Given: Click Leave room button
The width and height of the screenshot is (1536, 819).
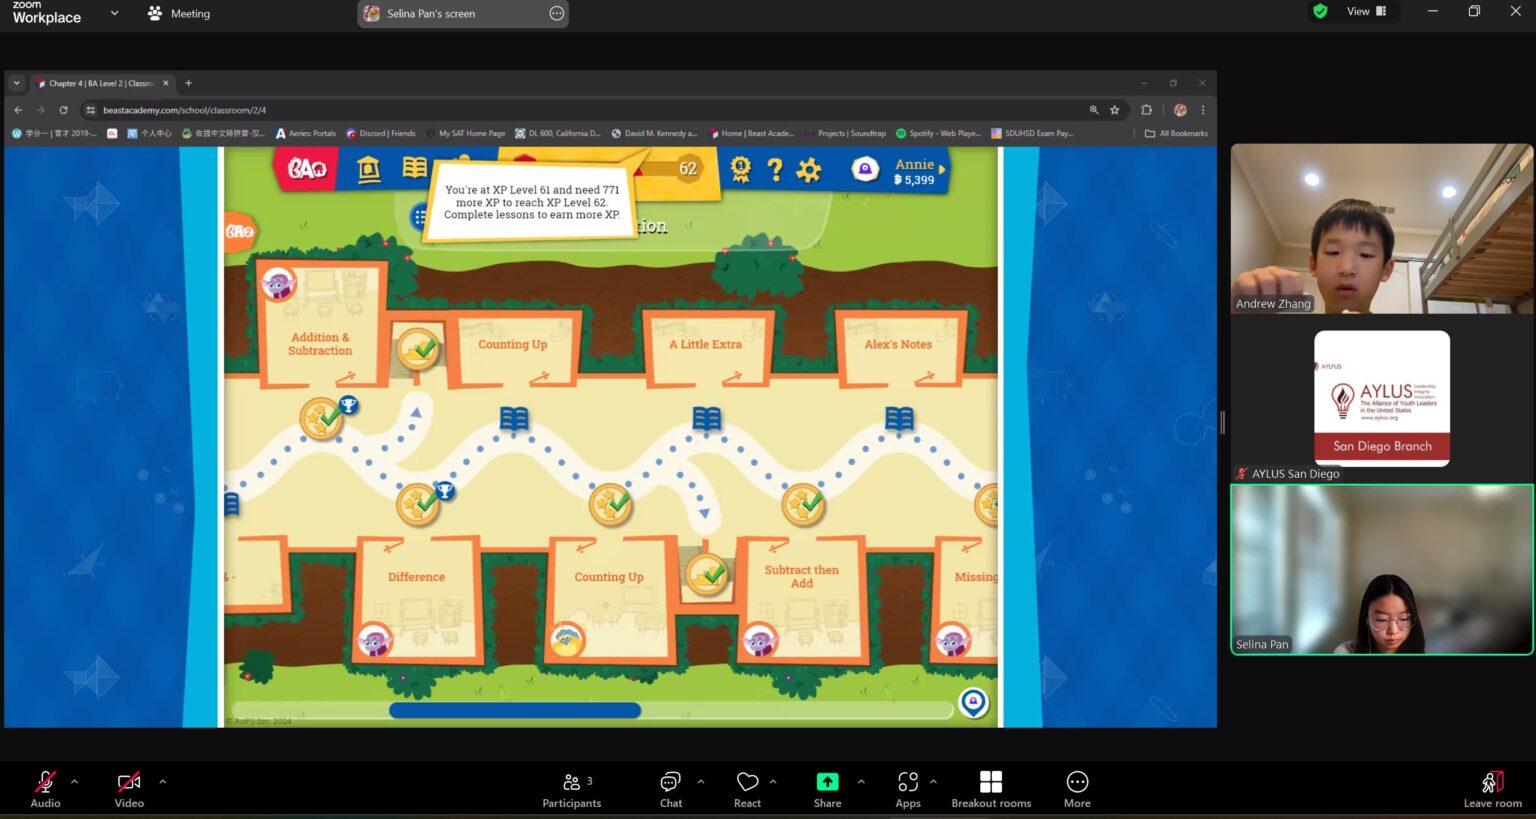Looking at the screenshot, I should point(1492,789).
